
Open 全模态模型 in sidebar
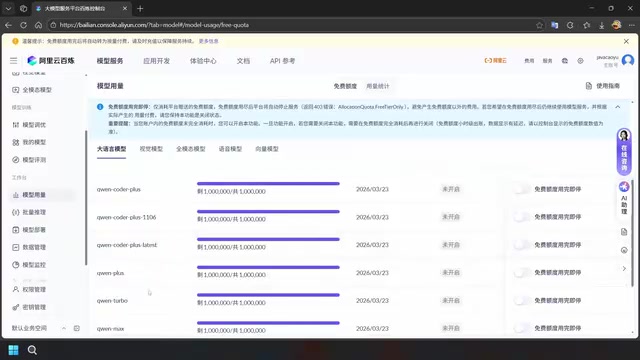tap(32, 90)
